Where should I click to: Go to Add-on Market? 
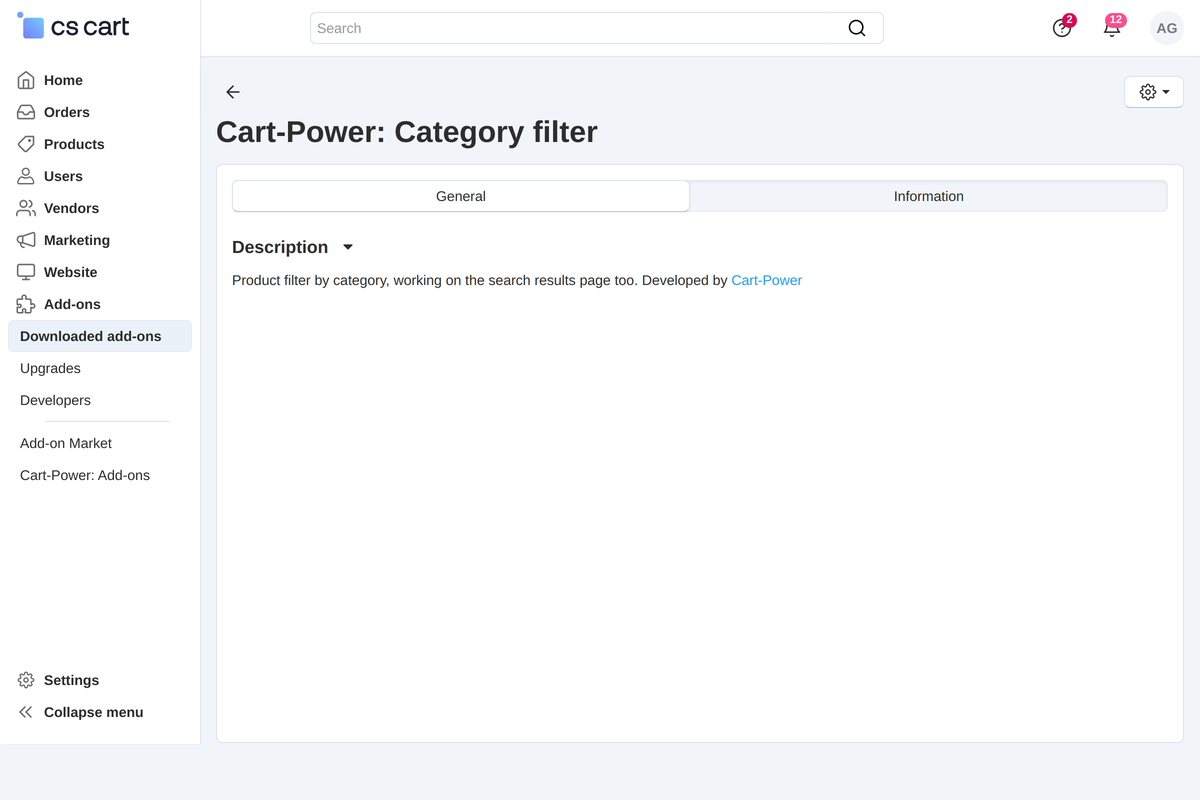(66, 443)
